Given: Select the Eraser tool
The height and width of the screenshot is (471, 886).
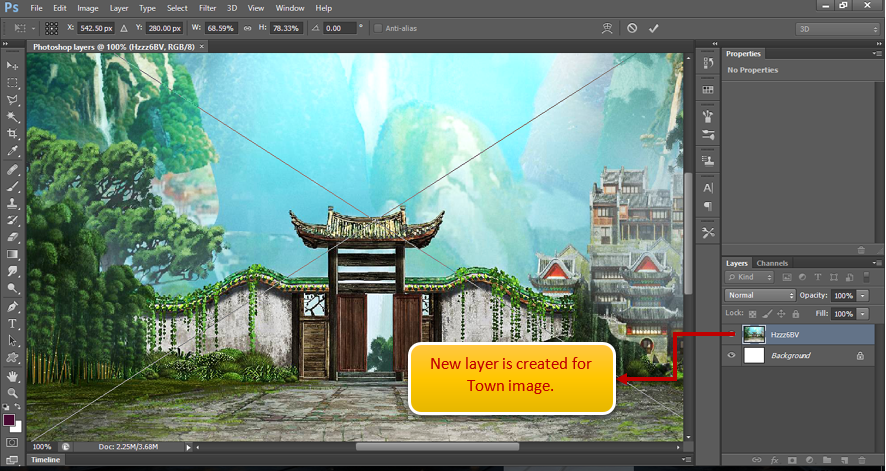Looking at the screenshot, I should pos(12,237).
